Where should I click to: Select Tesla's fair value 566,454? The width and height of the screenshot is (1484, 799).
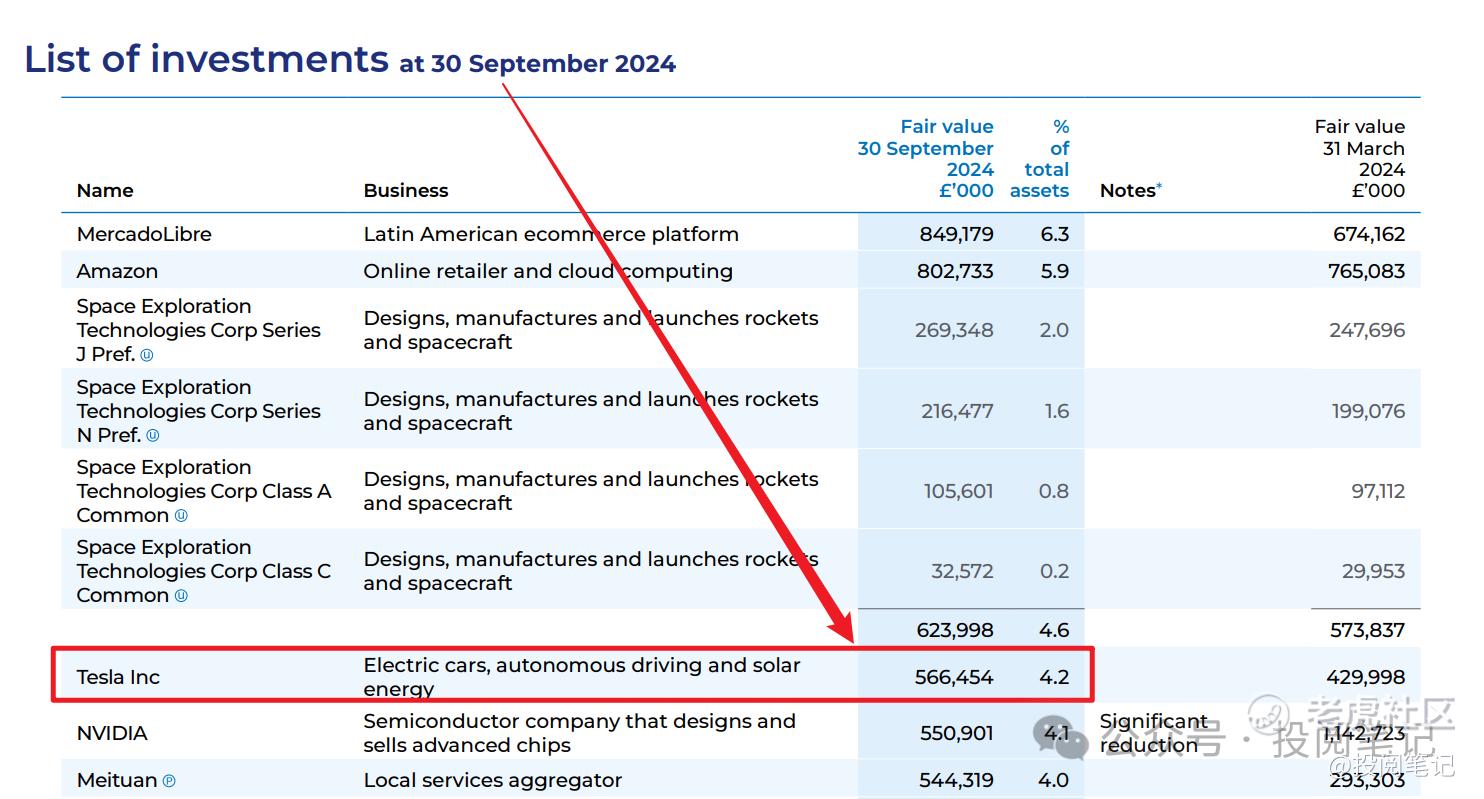click(954, 677)
